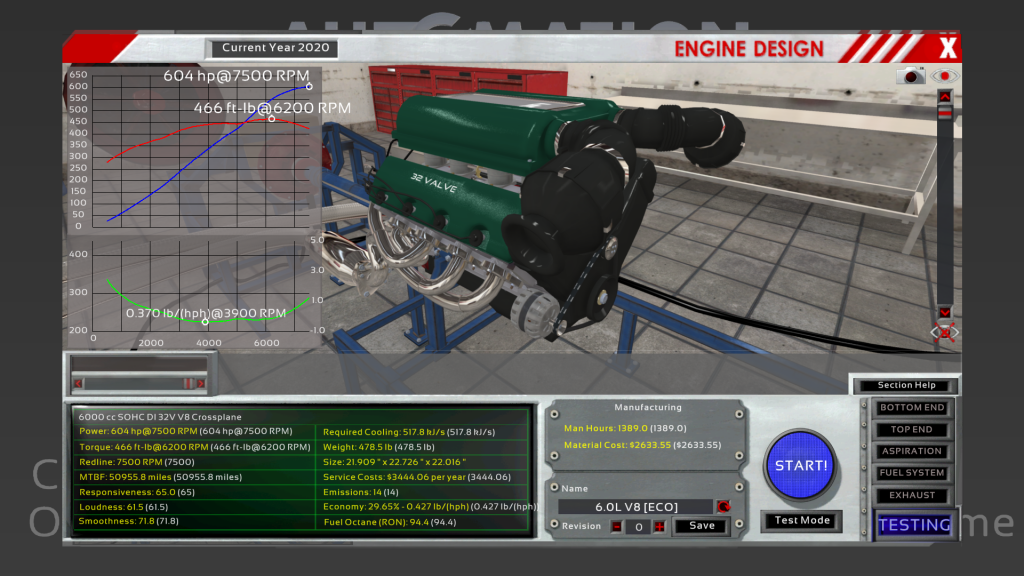Save the engine revision
The width and height of the screenshot is (1024, 576).
tap(701, 526)
